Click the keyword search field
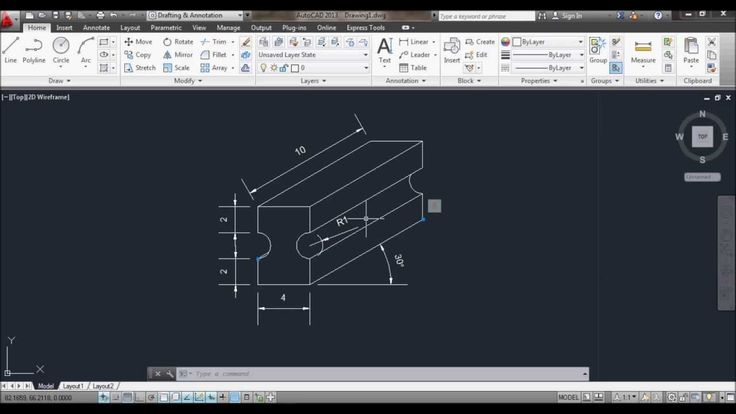 (x=487, y=16)
